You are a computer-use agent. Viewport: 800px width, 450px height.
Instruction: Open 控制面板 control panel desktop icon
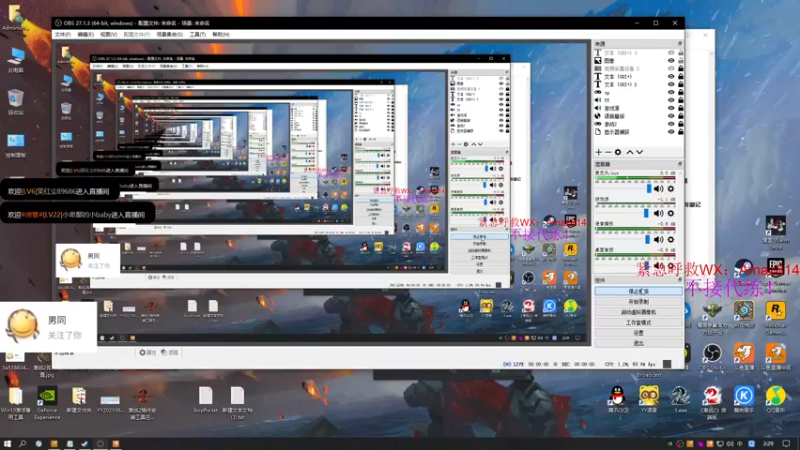tap(16, 145)
